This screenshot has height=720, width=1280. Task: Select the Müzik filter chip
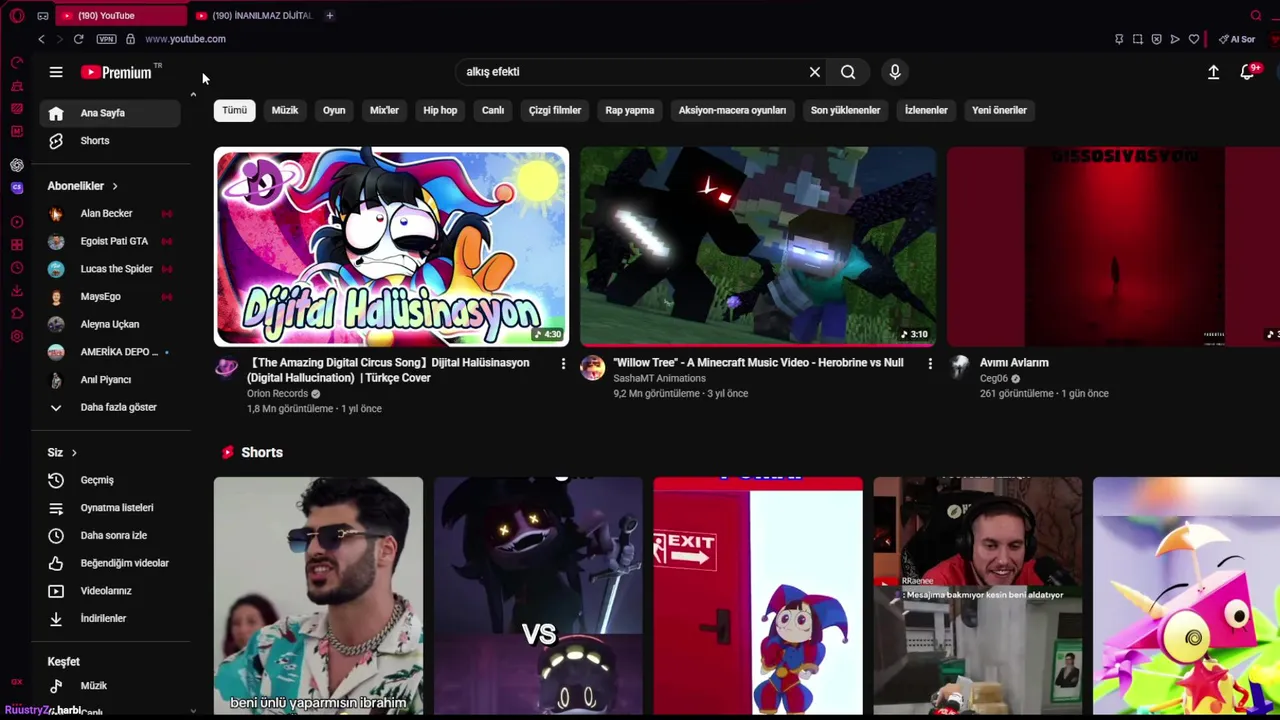[285, 110]
